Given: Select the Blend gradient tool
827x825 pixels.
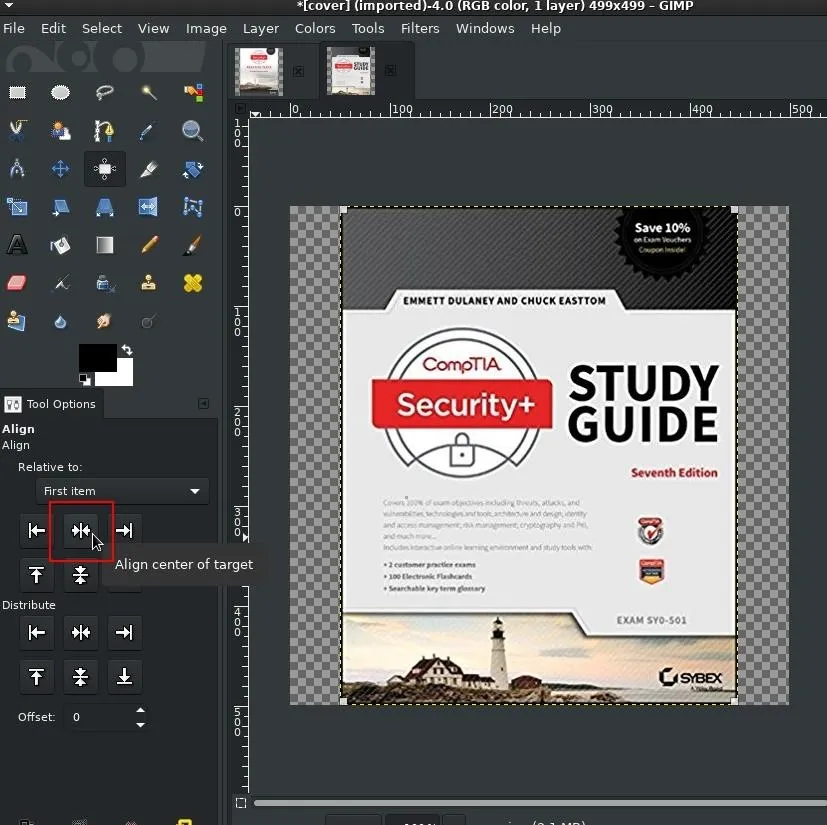Looking at the screenshot, I should pyautogui.click(x=104, y=245).
